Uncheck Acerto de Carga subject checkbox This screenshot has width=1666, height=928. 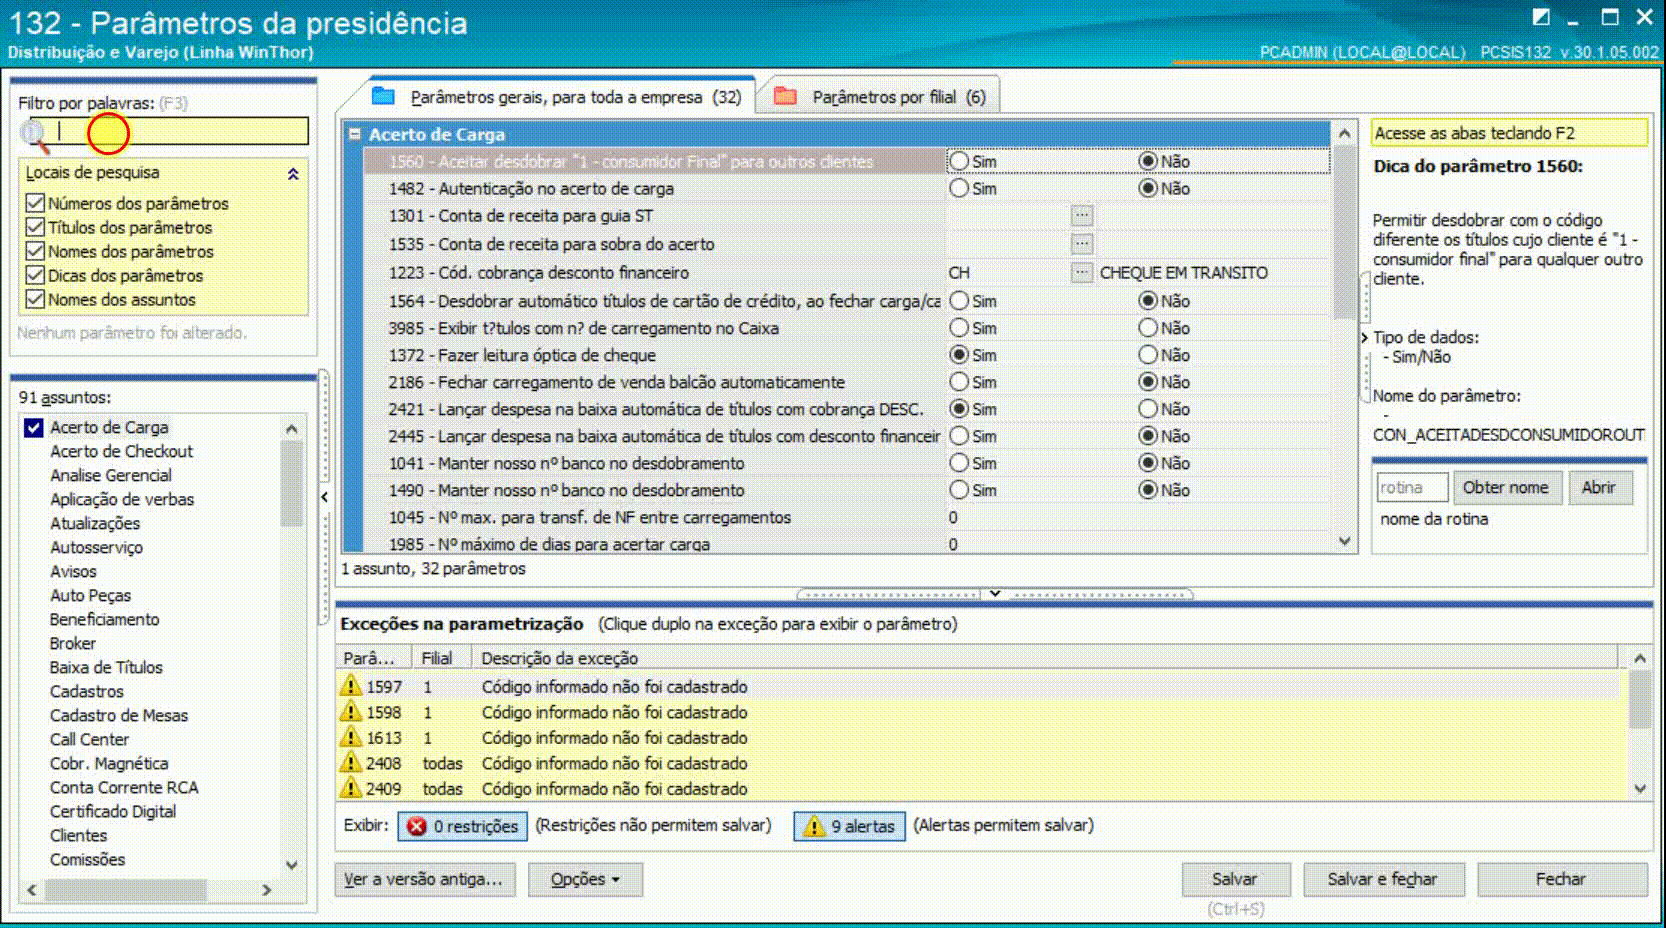click(x=34, y=427)
